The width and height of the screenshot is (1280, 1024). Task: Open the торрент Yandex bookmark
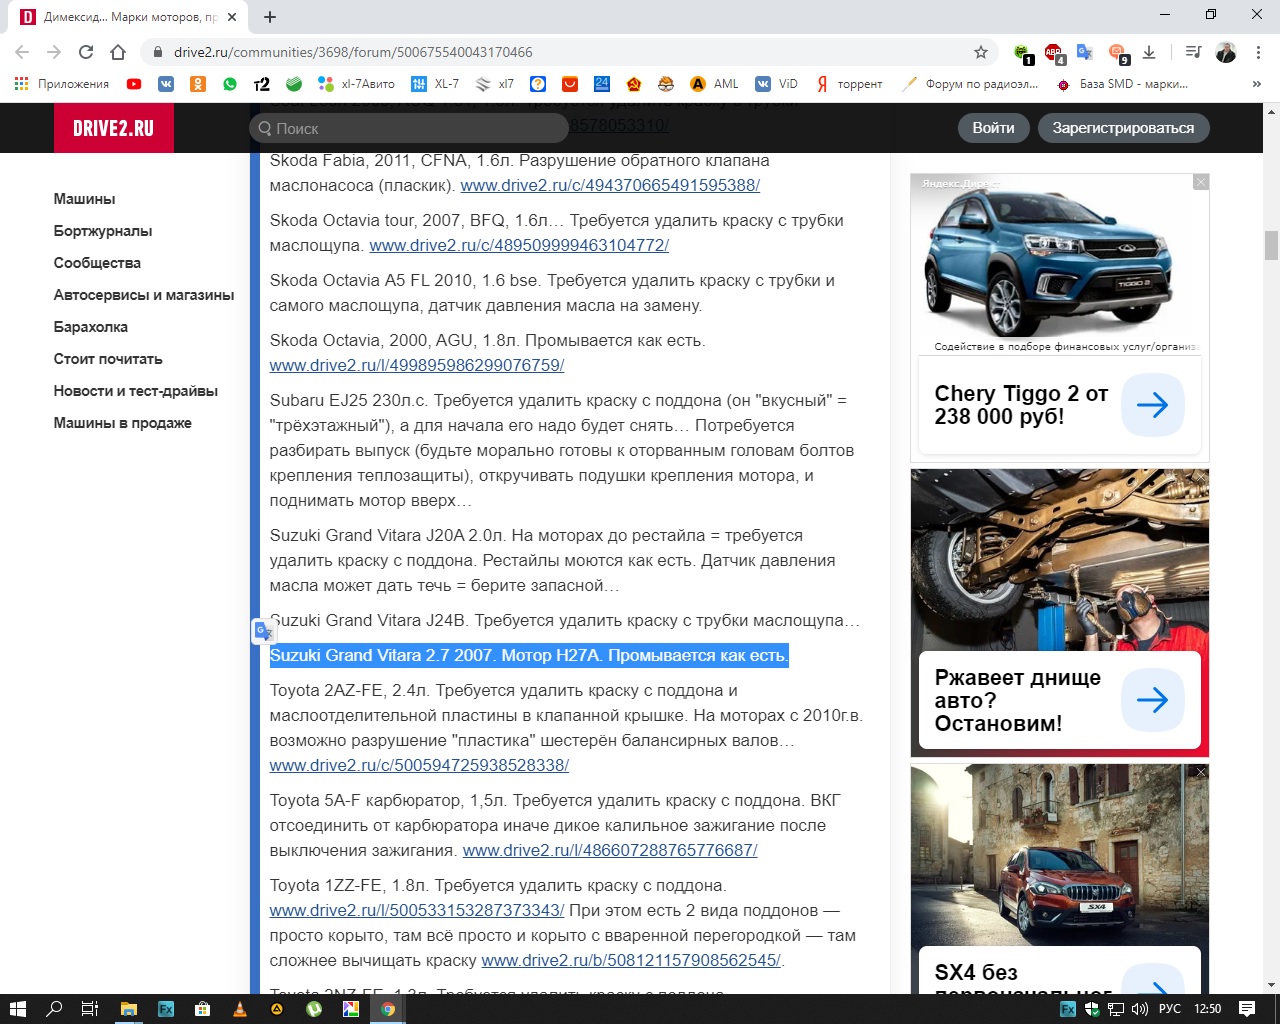coord(850,84)
